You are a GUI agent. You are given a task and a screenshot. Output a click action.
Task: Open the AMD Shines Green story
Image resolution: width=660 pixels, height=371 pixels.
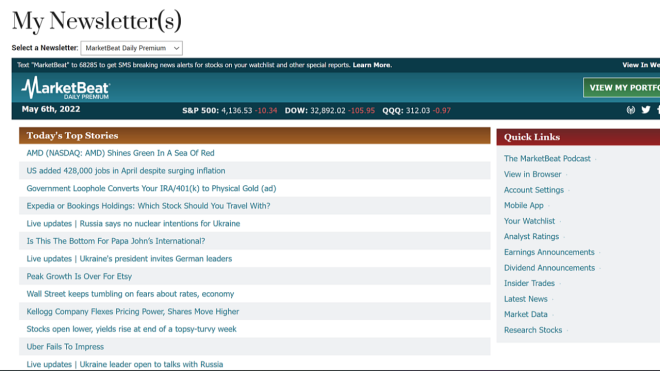click(x=120, y=153)
